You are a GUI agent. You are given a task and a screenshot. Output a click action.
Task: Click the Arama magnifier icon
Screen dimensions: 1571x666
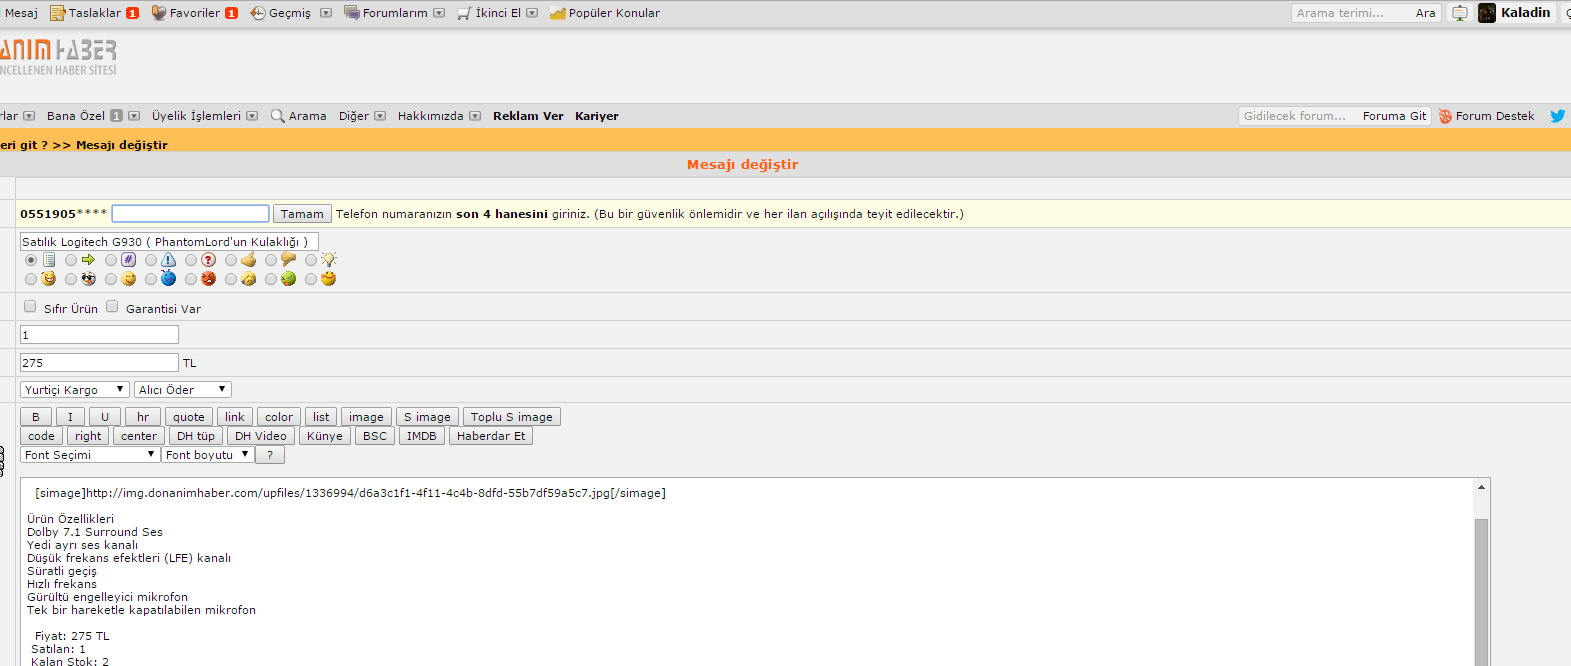pos(278,116)
